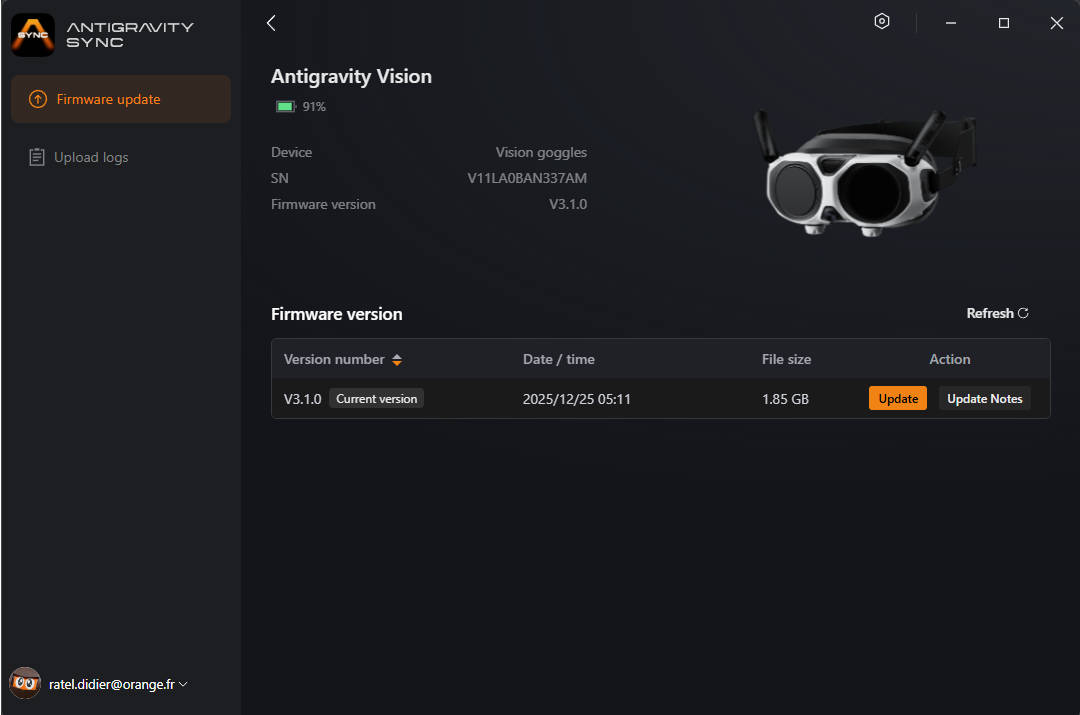Click the File size column header
Viewport: 1080px width, 715px height.
tap(787, 360)
